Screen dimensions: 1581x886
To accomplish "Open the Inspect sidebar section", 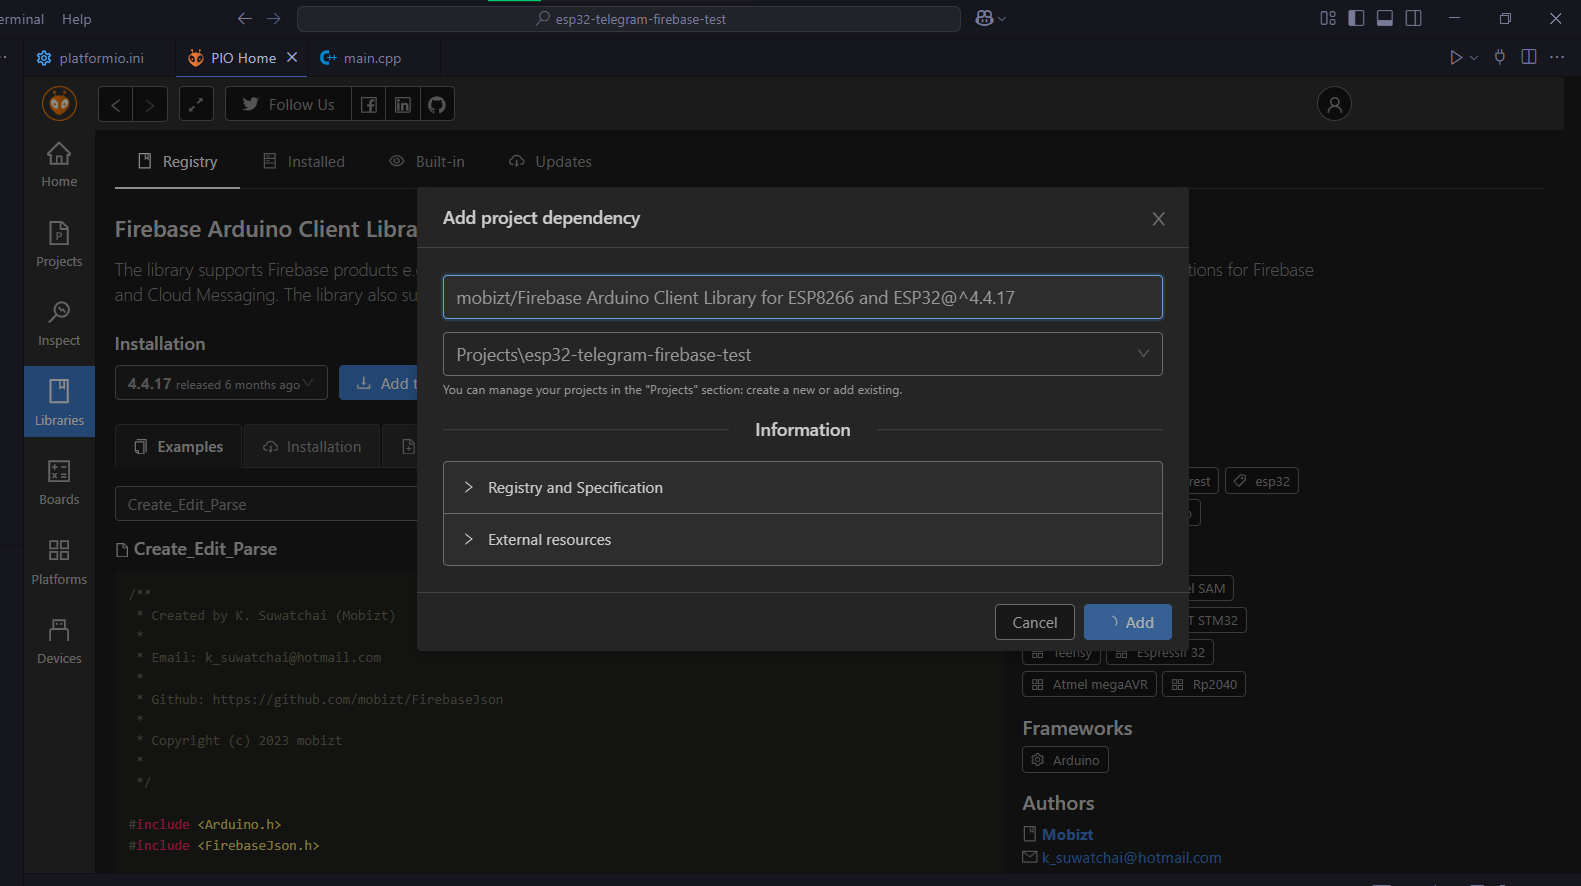I will click(59, 324).
